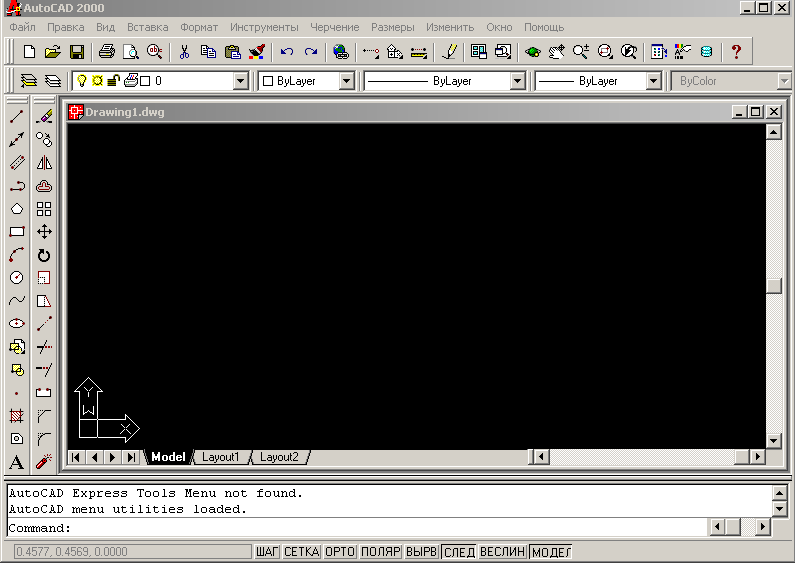Screen dimensions: 795x563
Task: Toggle СЛЕД object snap tracking
Action: click(459, 552)
